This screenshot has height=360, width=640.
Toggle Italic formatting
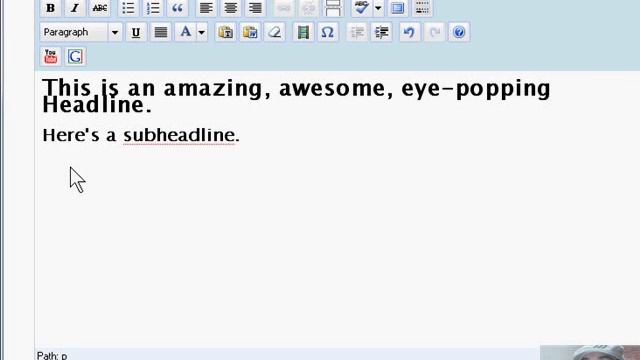[75, 8]
